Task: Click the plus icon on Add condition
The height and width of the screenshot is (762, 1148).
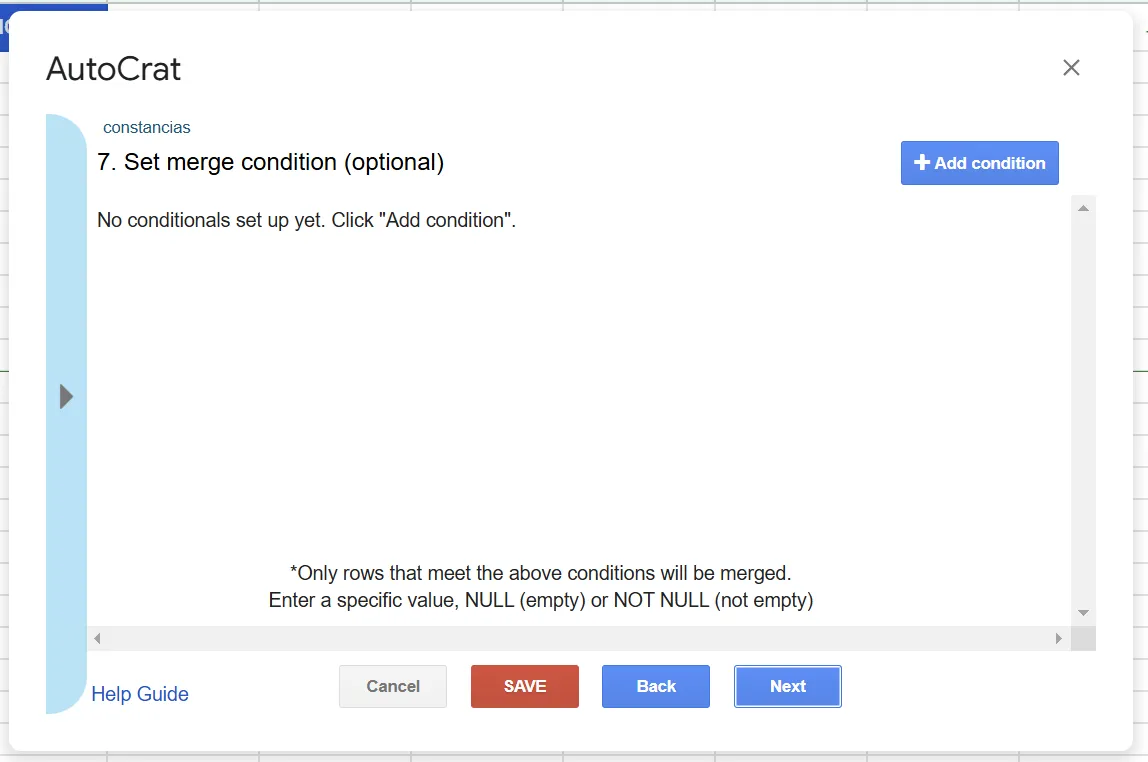Action: point(922,163)
